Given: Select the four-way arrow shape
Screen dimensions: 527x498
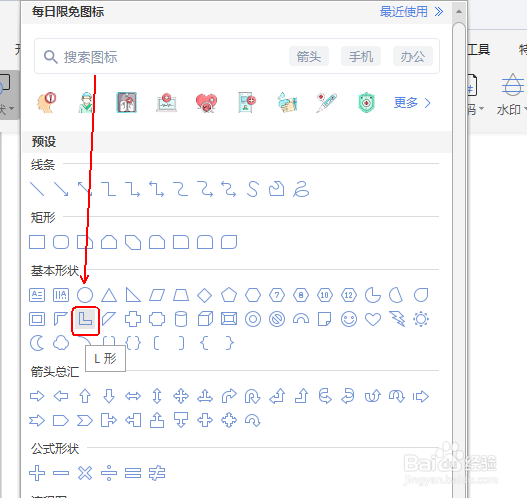Looking at the screenshot, I should pos(181,396).
